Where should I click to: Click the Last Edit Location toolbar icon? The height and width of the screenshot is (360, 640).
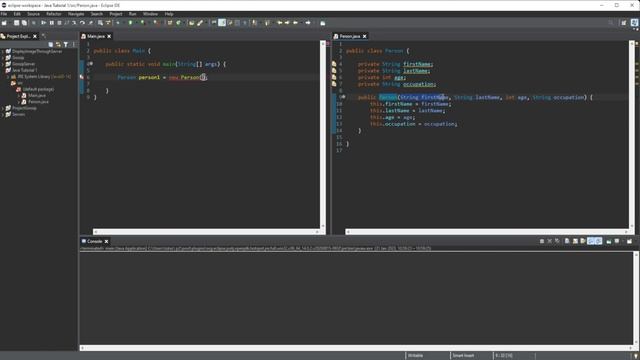point(280,23)
